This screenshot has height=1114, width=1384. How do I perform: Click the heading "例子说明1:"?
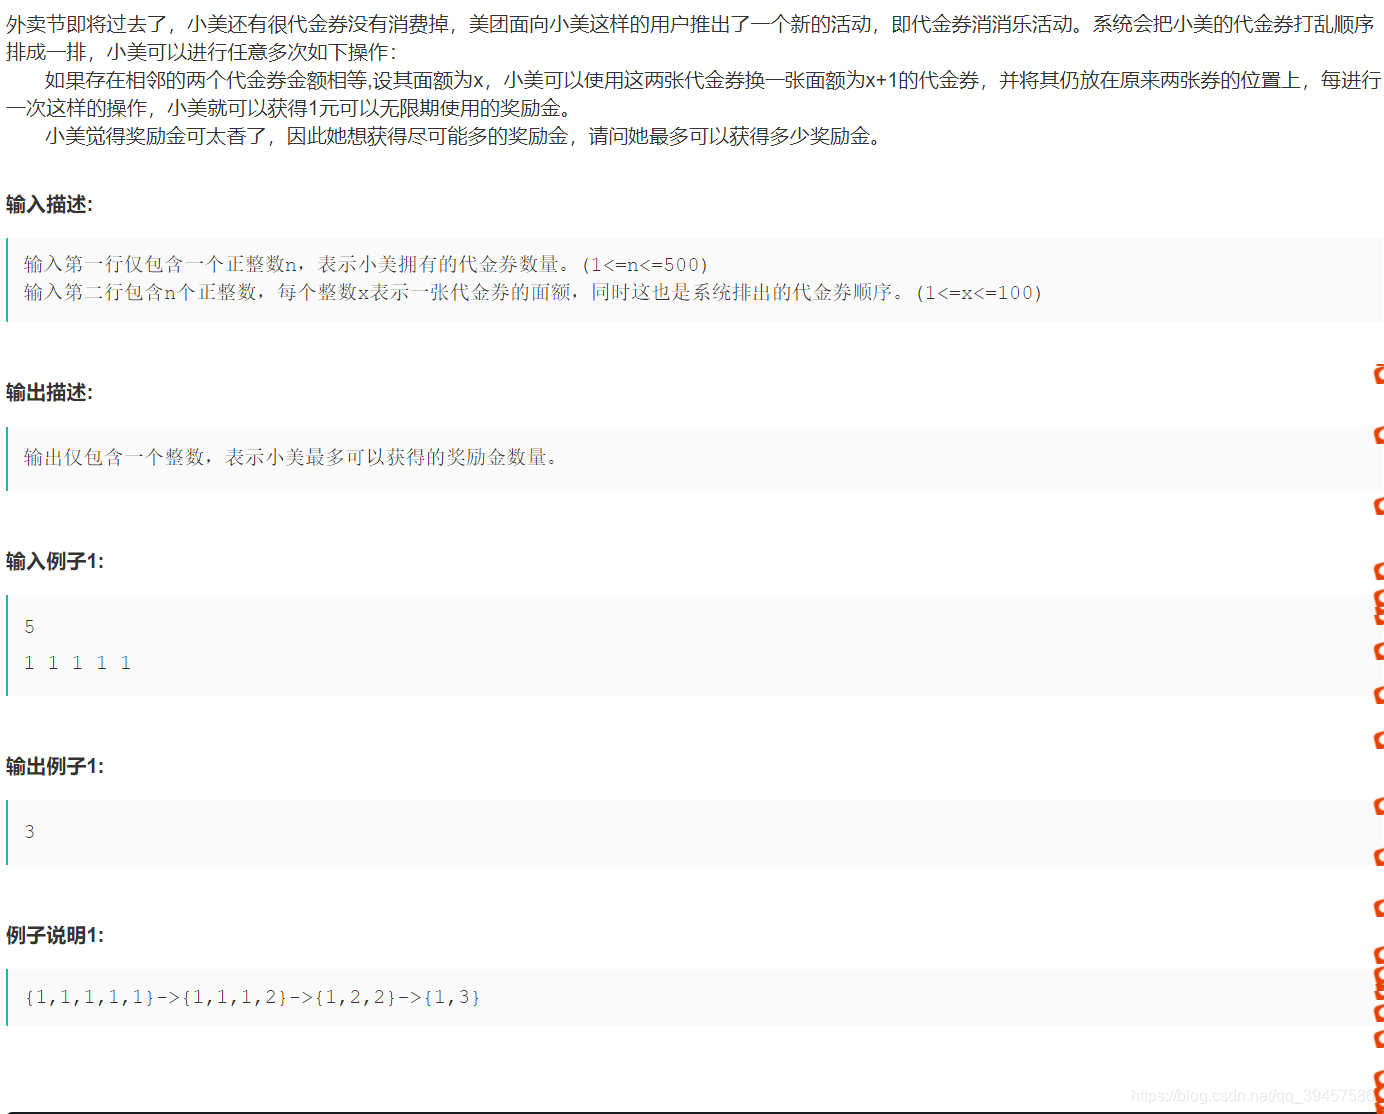(55, 935)
